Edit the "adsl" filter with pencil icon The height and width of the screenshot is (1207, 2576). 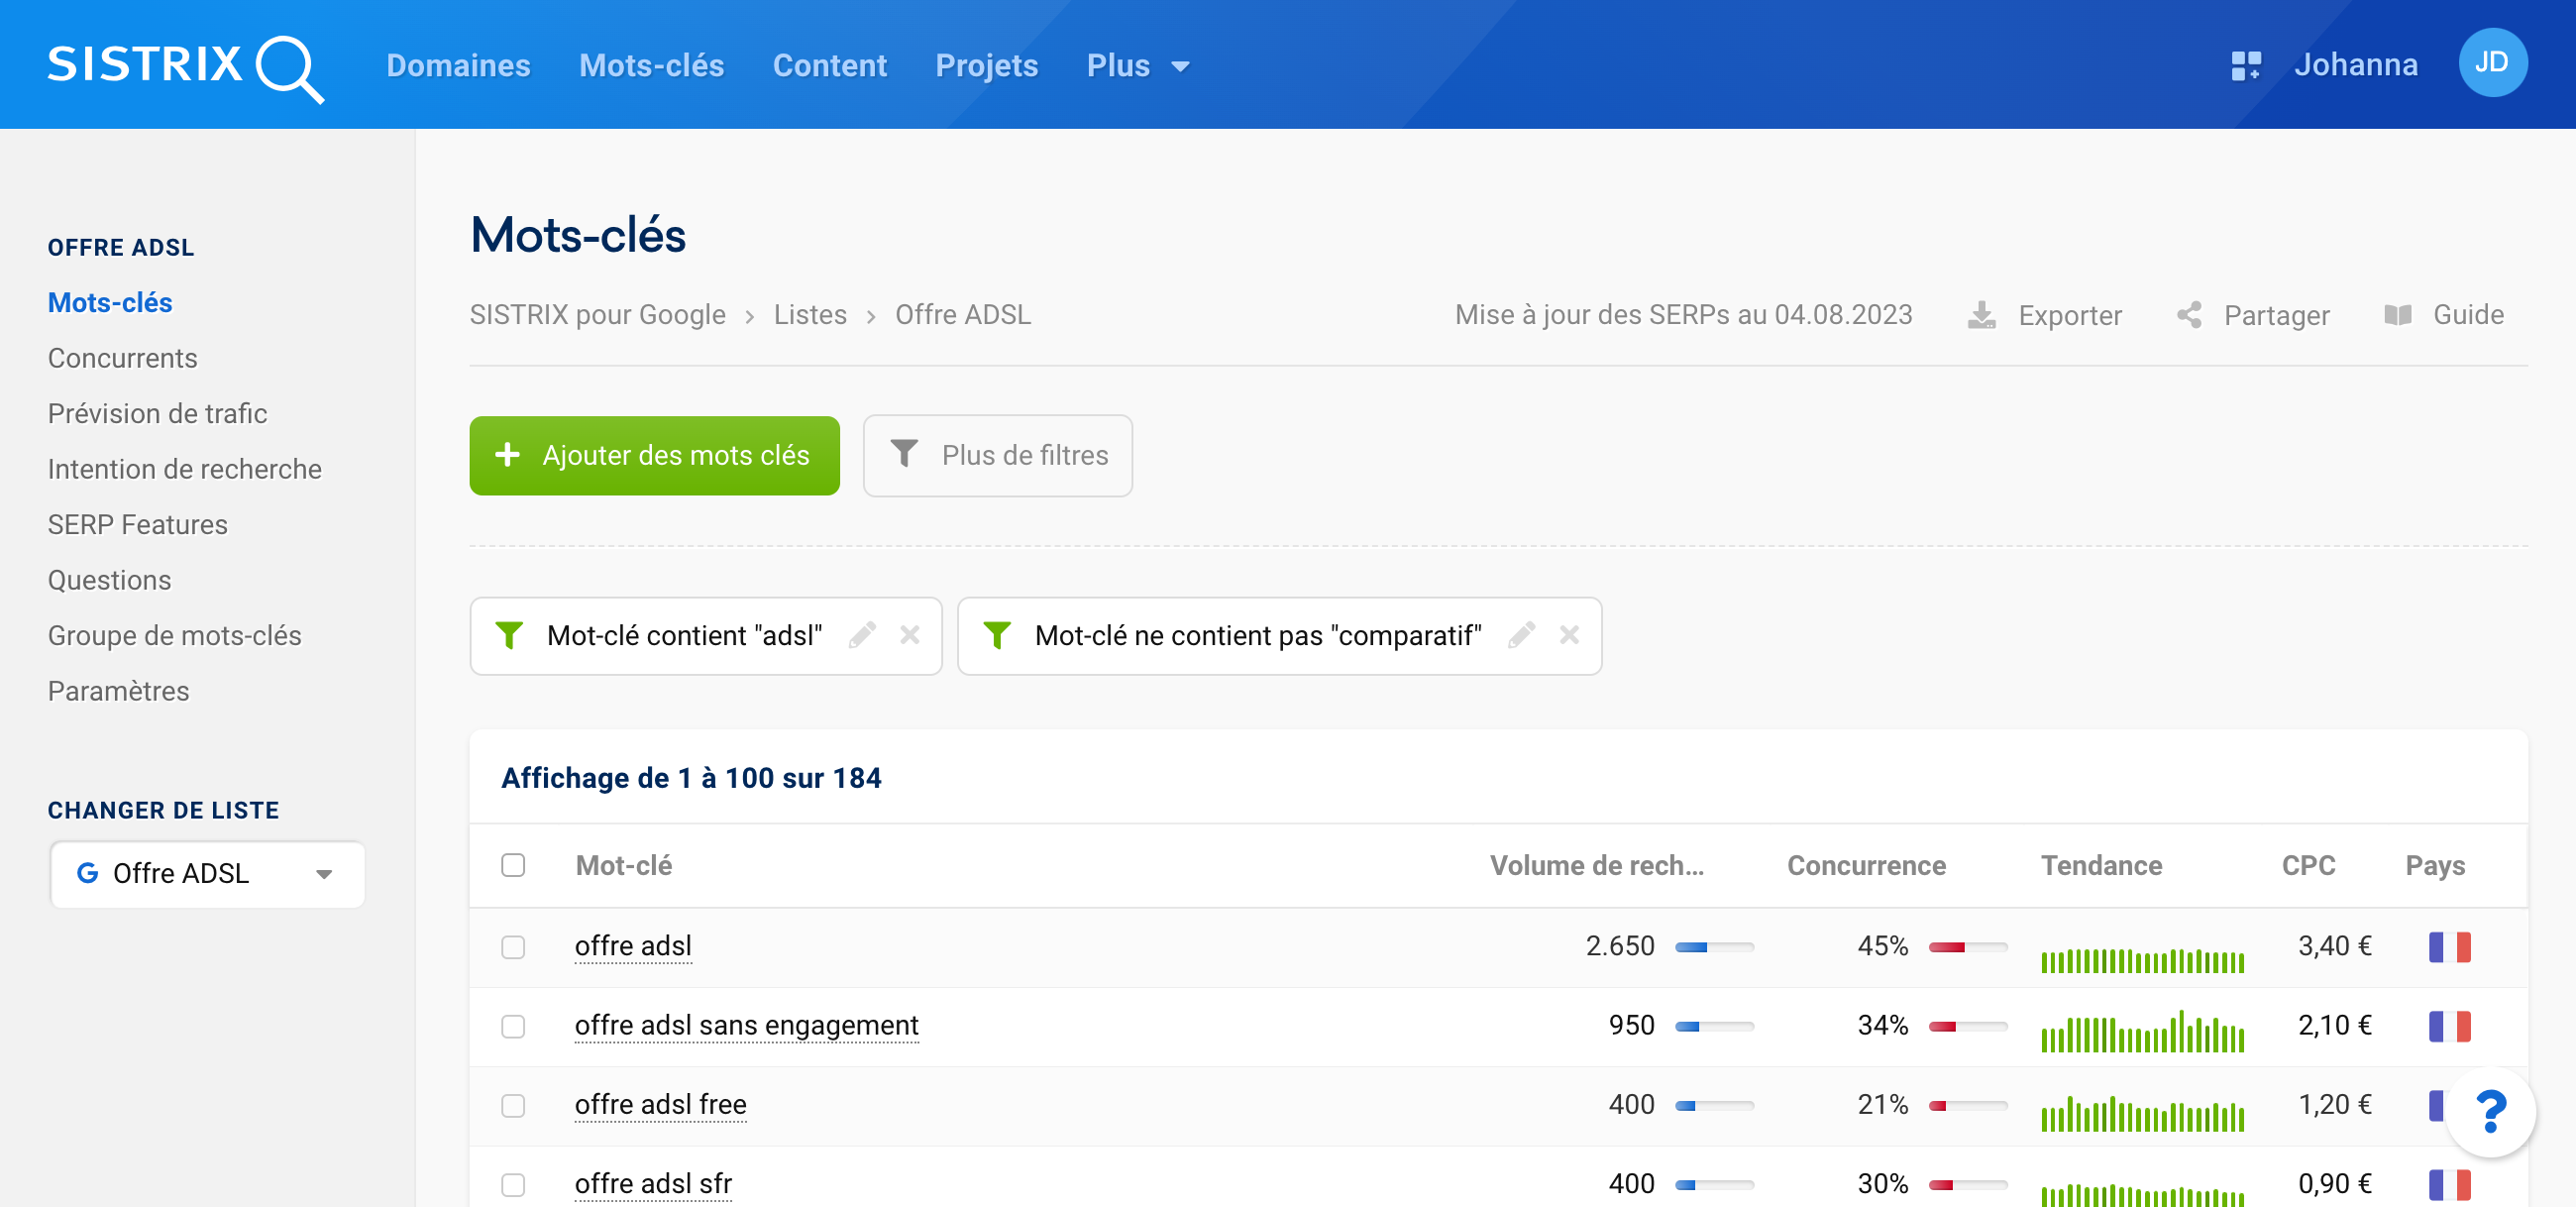tap(862, 635)
